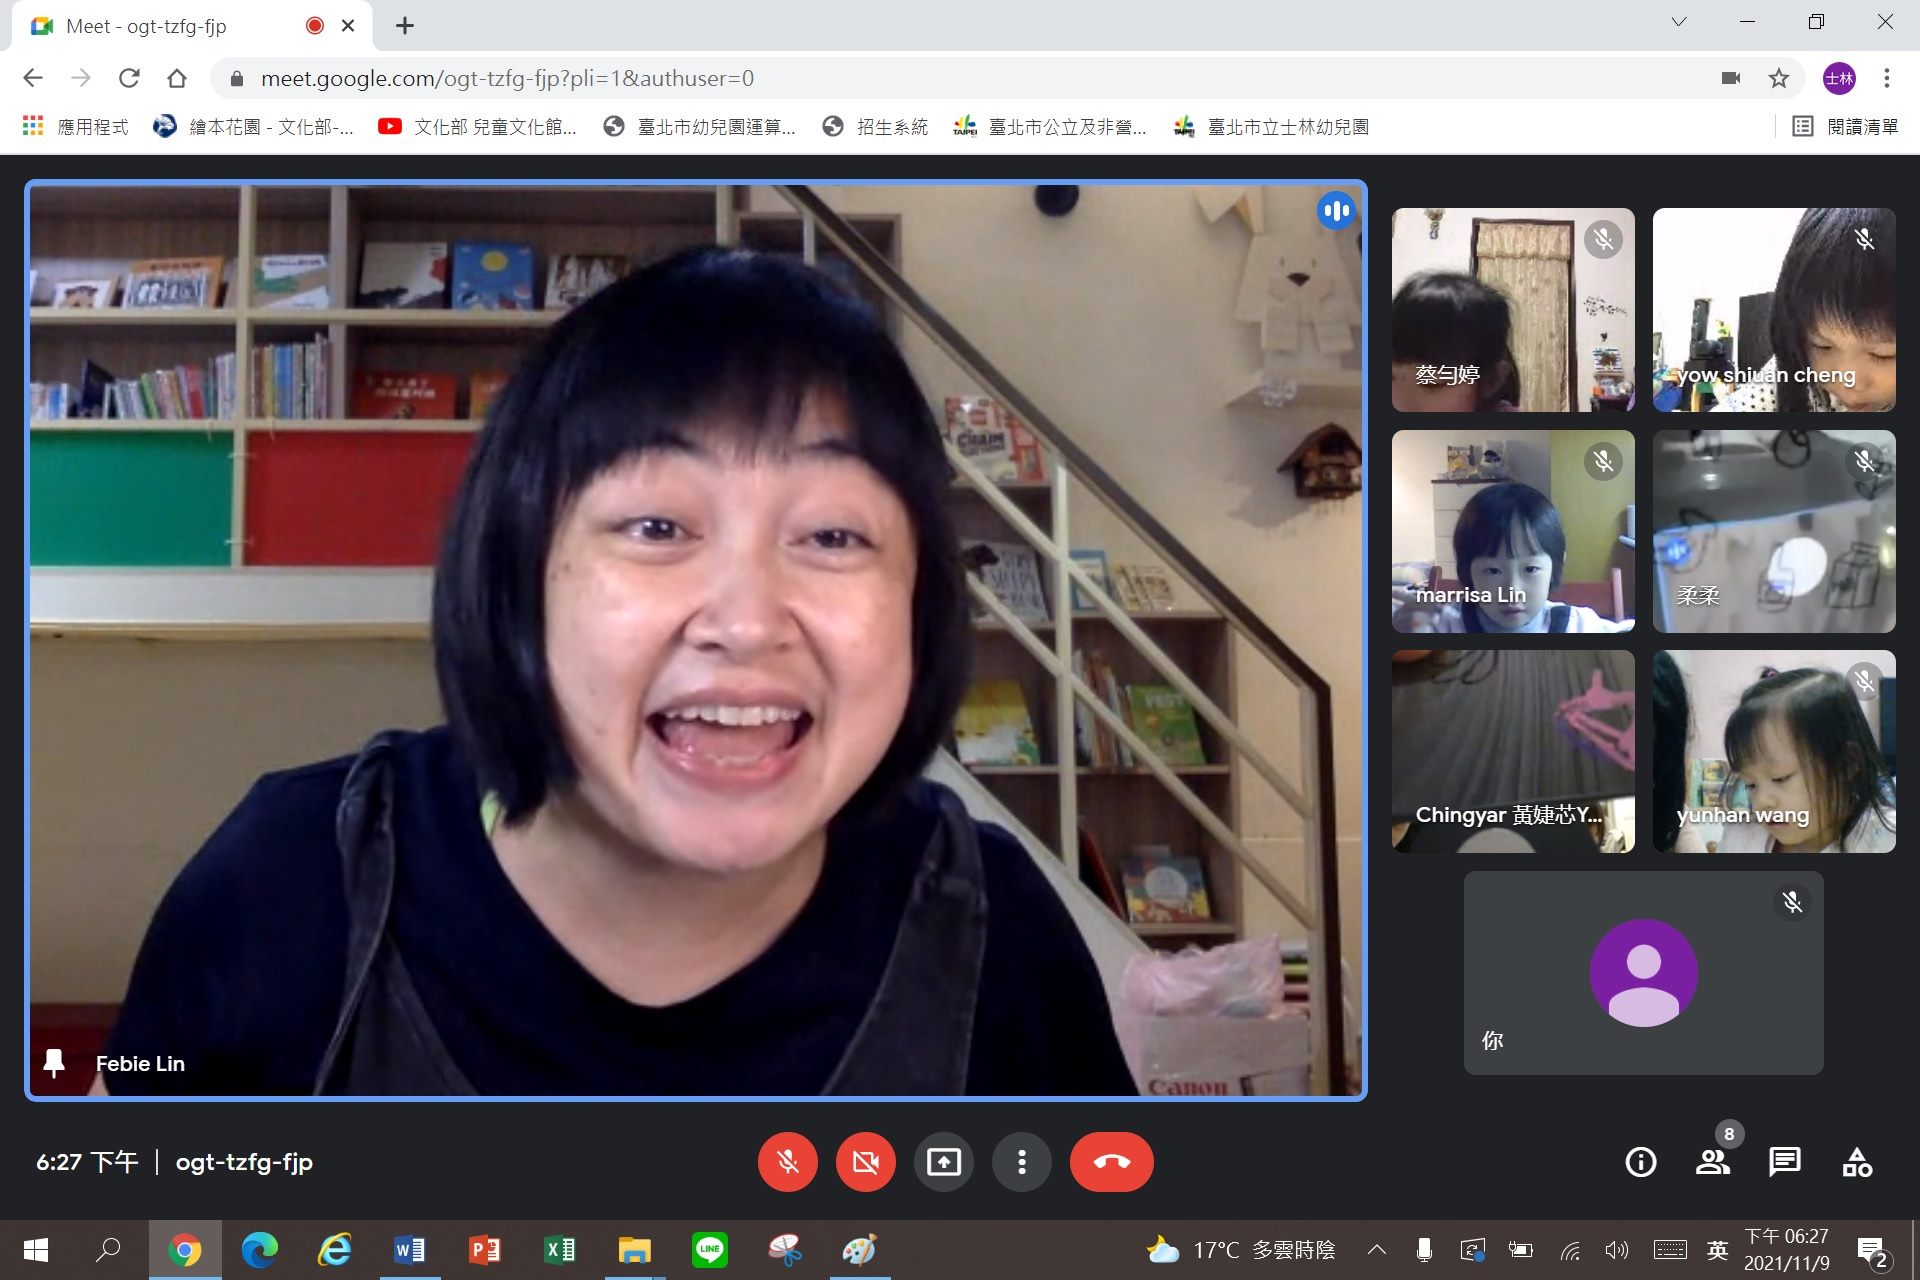The height and width of the screenshot is (1280, 1920).
Task: Open Chrome's three-dot customize menu
Action: click(1887, 78)
